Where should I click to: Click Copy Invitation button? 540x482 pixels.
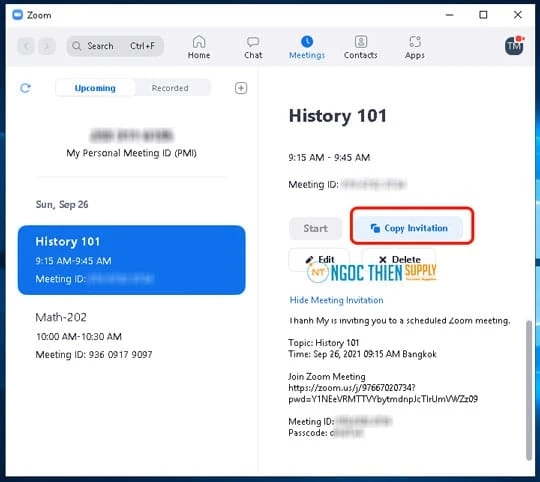[x=409, y=228]
